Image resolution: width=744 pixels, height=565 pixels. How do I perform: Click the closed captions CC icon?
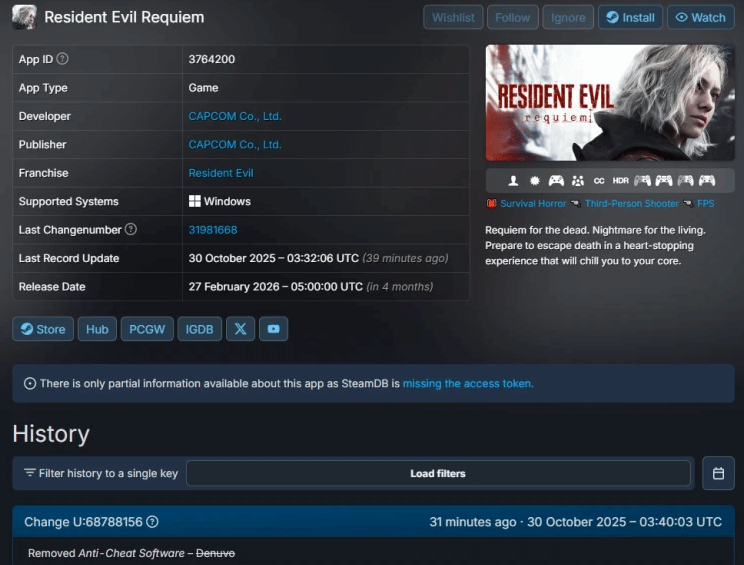click(599, 181)
